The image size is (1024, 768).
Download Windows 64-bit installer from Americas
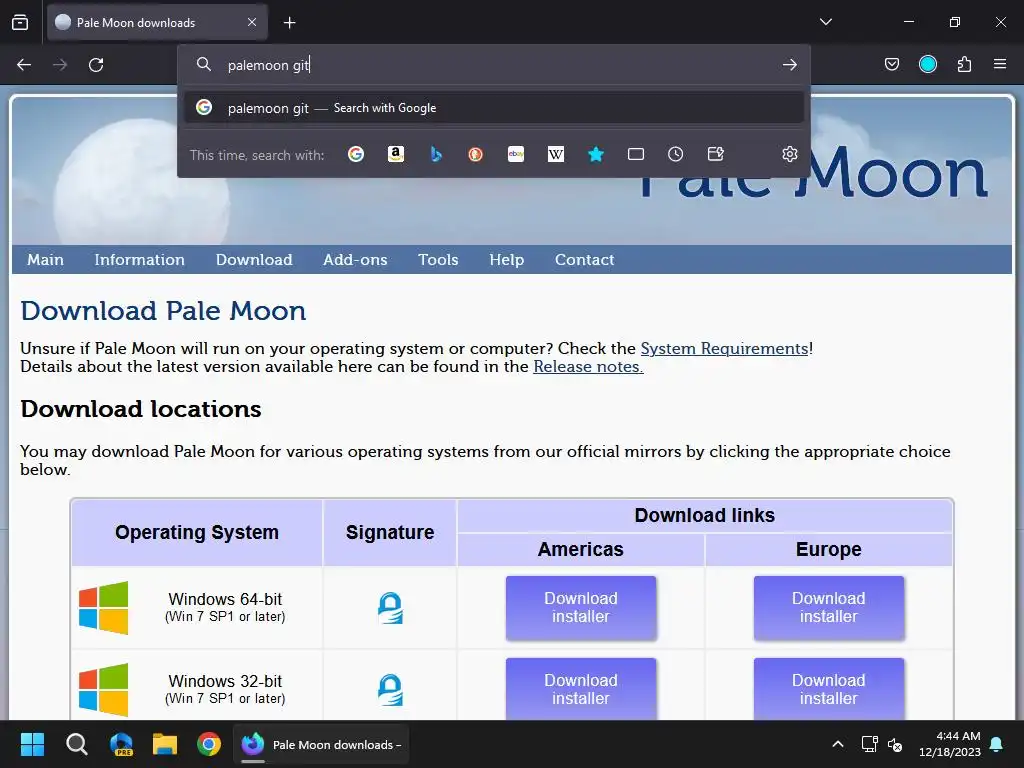point(581,607)
